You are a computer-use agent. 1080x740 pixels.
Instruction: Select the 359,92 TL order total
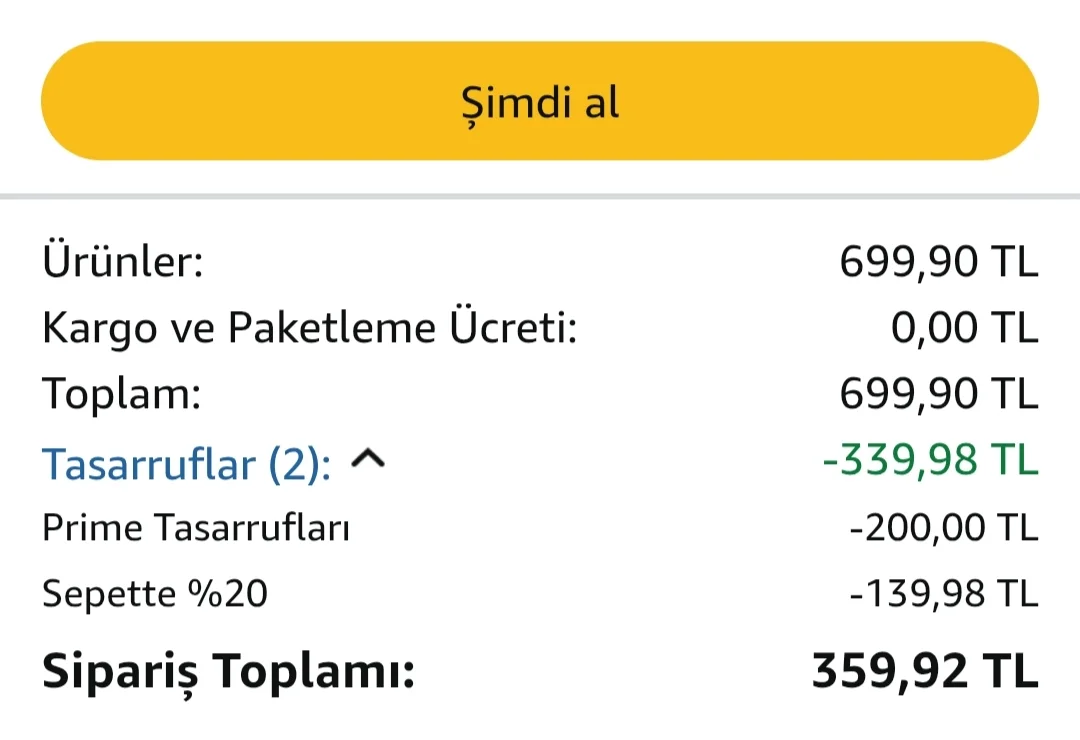924,671
